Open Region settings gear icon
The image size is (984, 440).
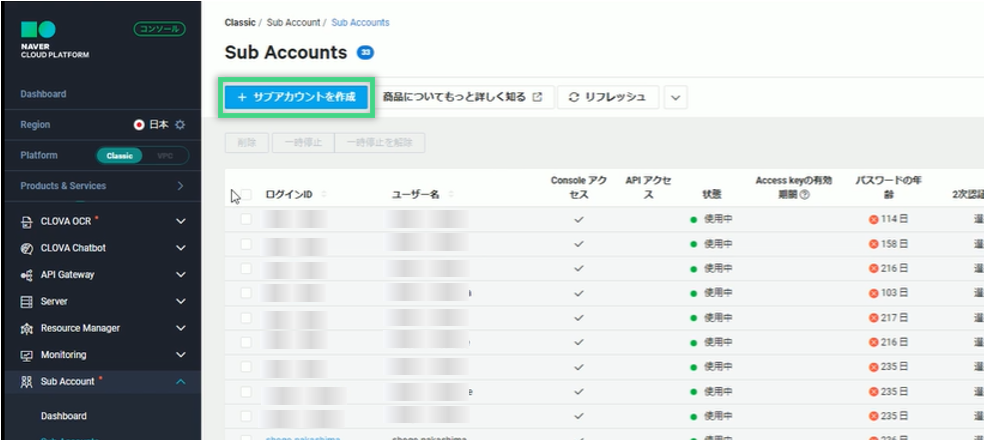click(x=181, y=125)
